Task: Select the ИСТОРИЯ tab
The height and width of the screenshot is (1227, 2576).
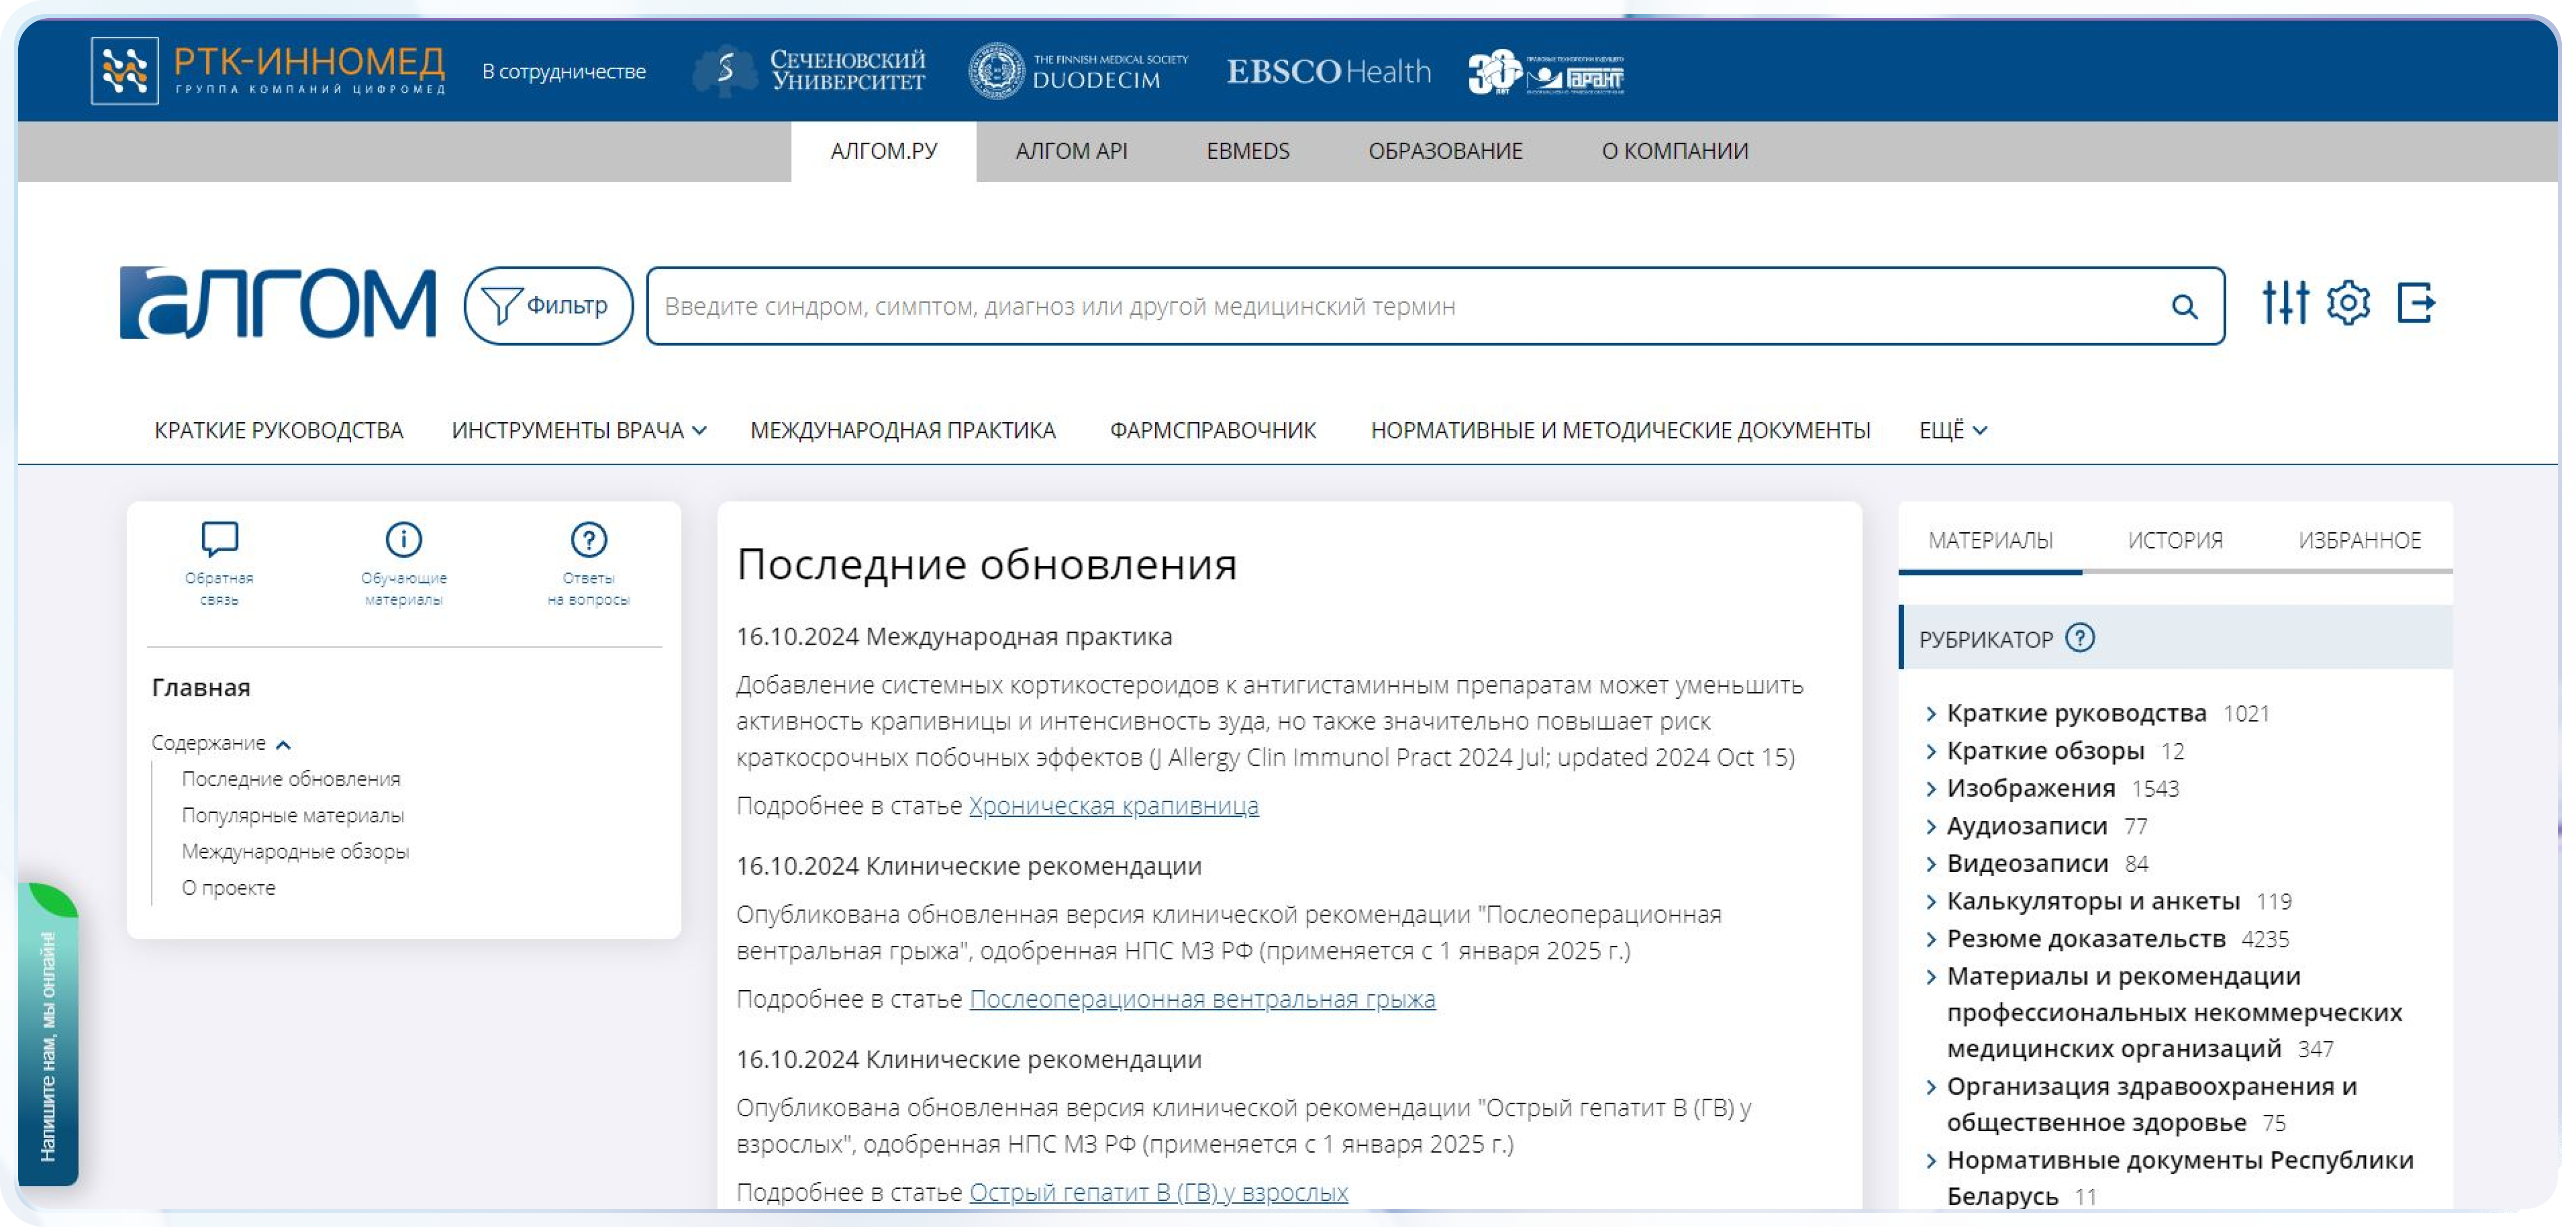Action: point(2175,541)
